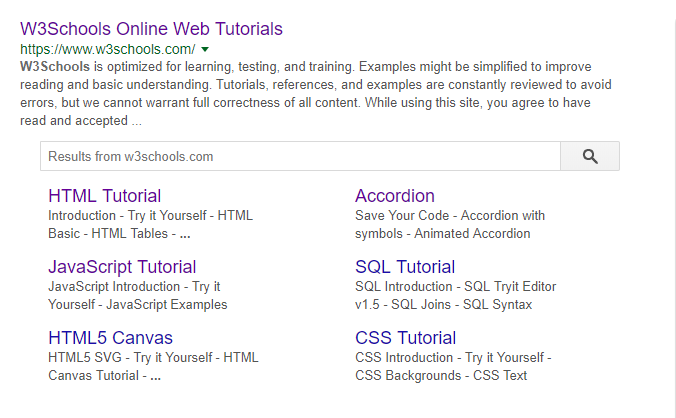Screen dimensions: 676x418
Task: Click 'JavaScript Introduction - Try it' text
Action: click(x=134, y=287)
